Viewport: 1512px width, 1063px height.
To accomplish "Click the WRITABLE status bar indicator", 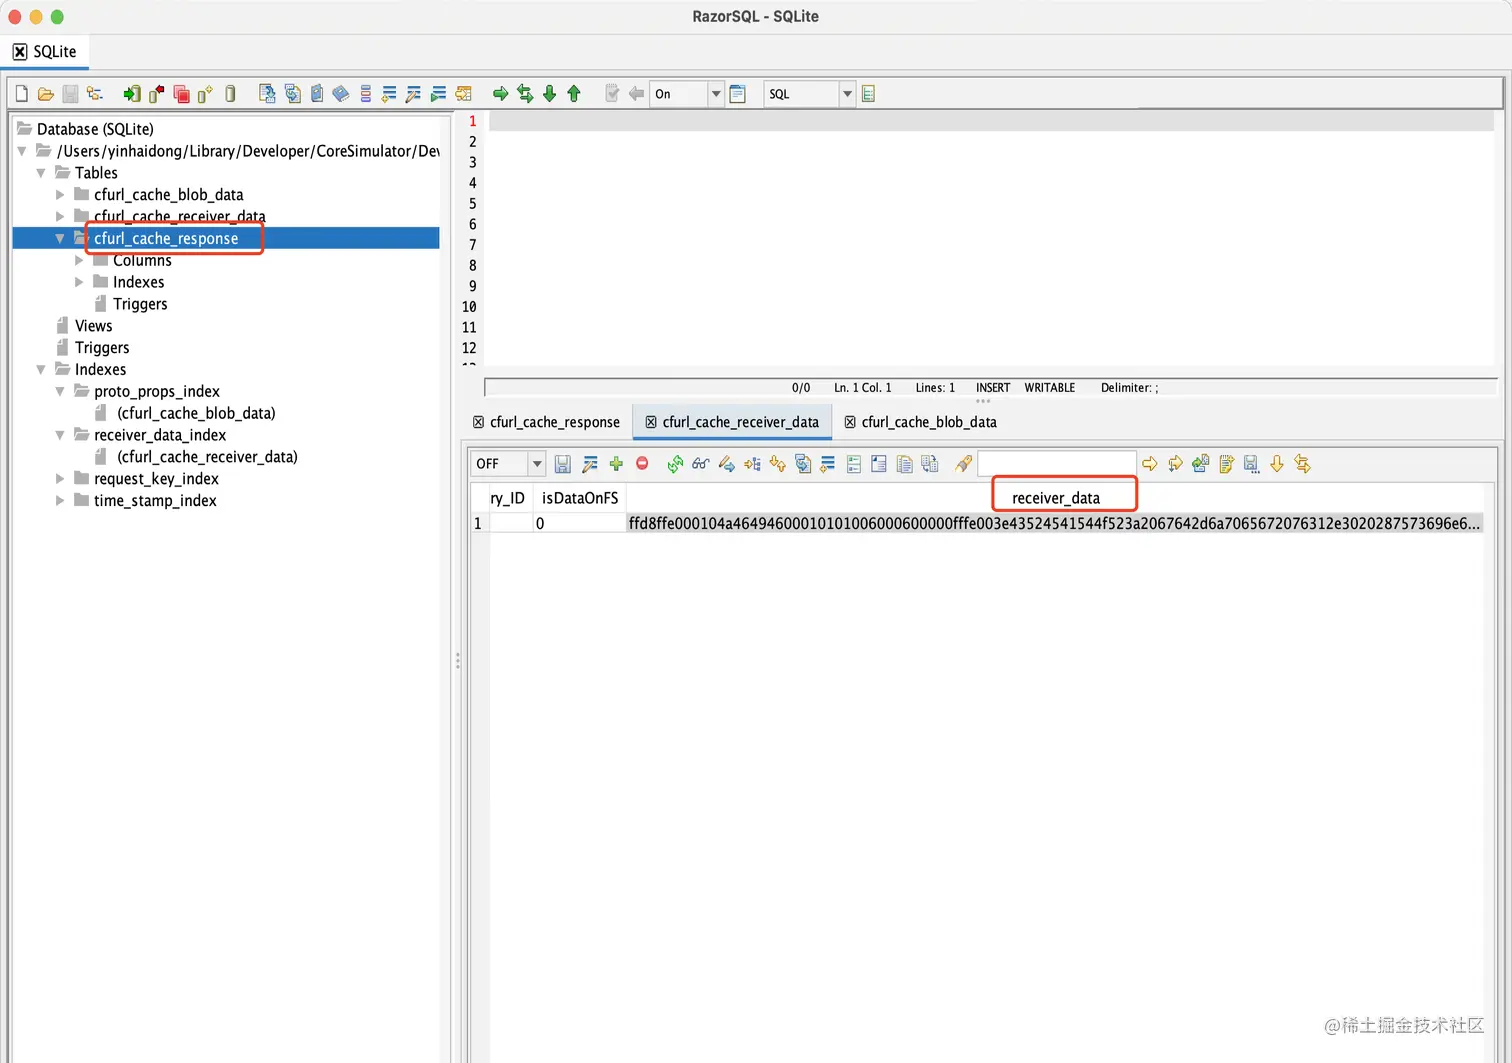I will (x=1049, y=388).
